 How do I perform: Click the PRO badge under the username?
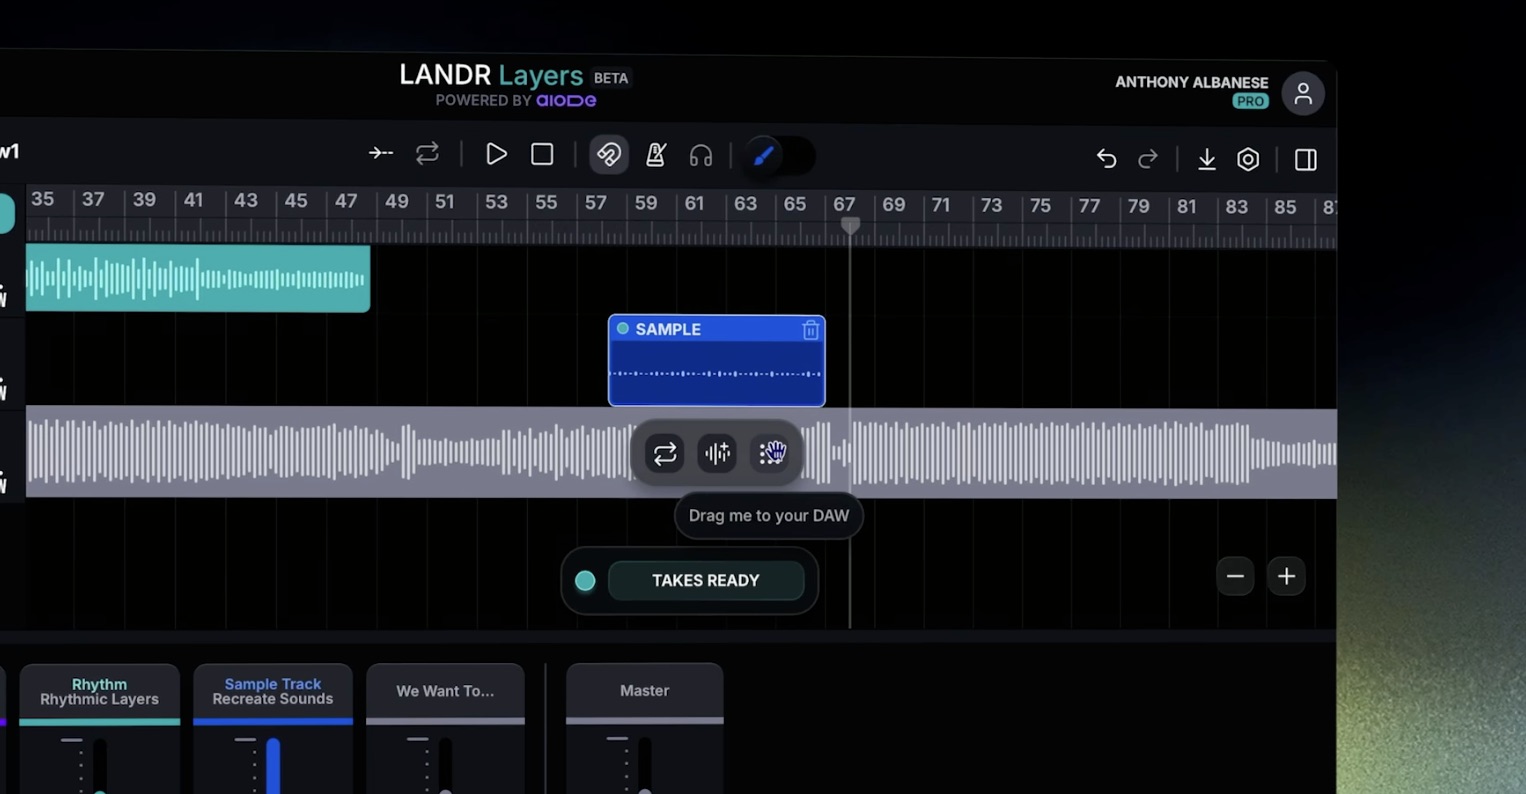pyautogui.click(x=1250, y=101)
